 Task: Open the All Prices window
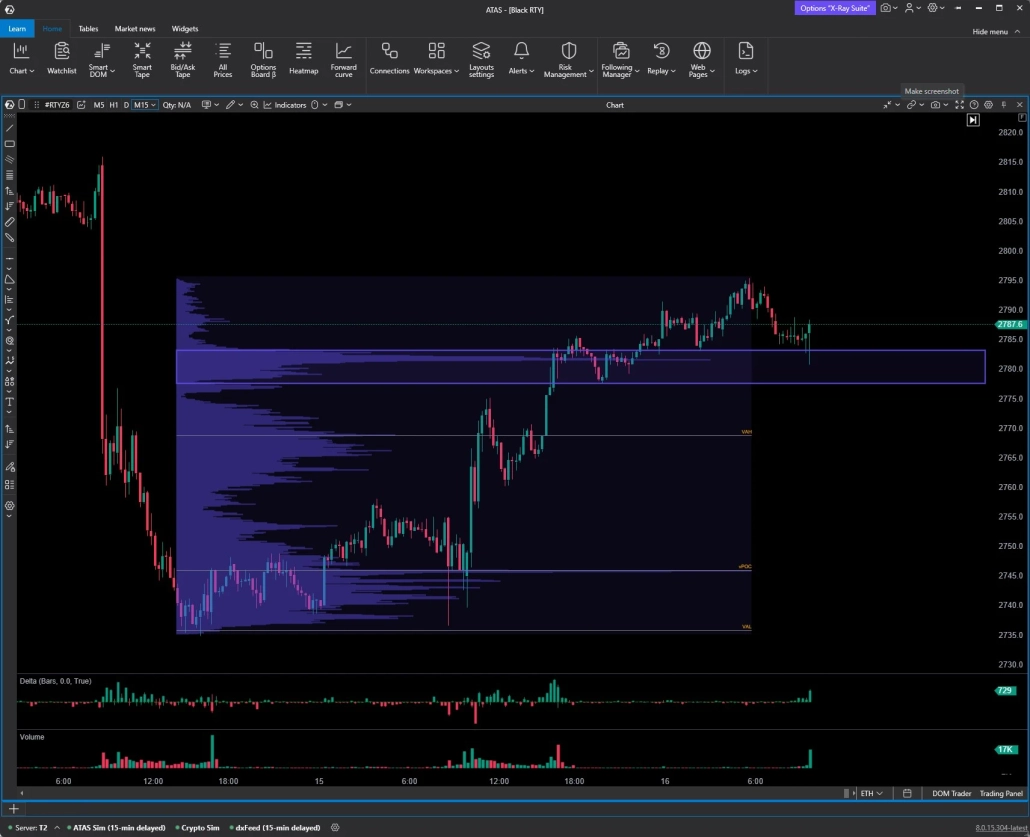tap(223, 59)
